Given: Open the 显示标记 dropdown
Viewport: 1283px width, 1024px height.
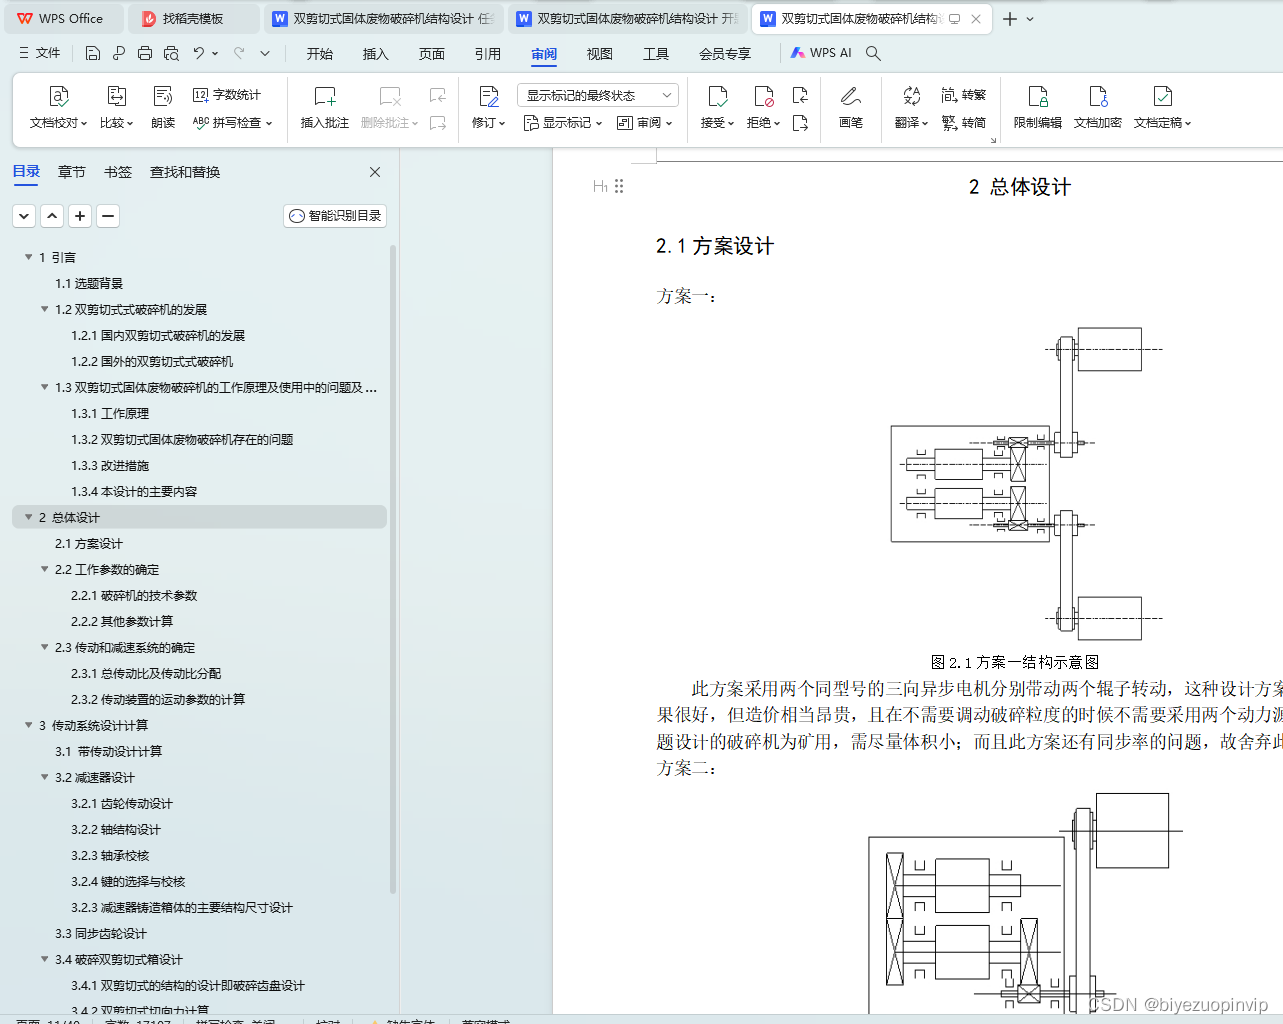Looking at the screenshot, I should coord(563,123).
